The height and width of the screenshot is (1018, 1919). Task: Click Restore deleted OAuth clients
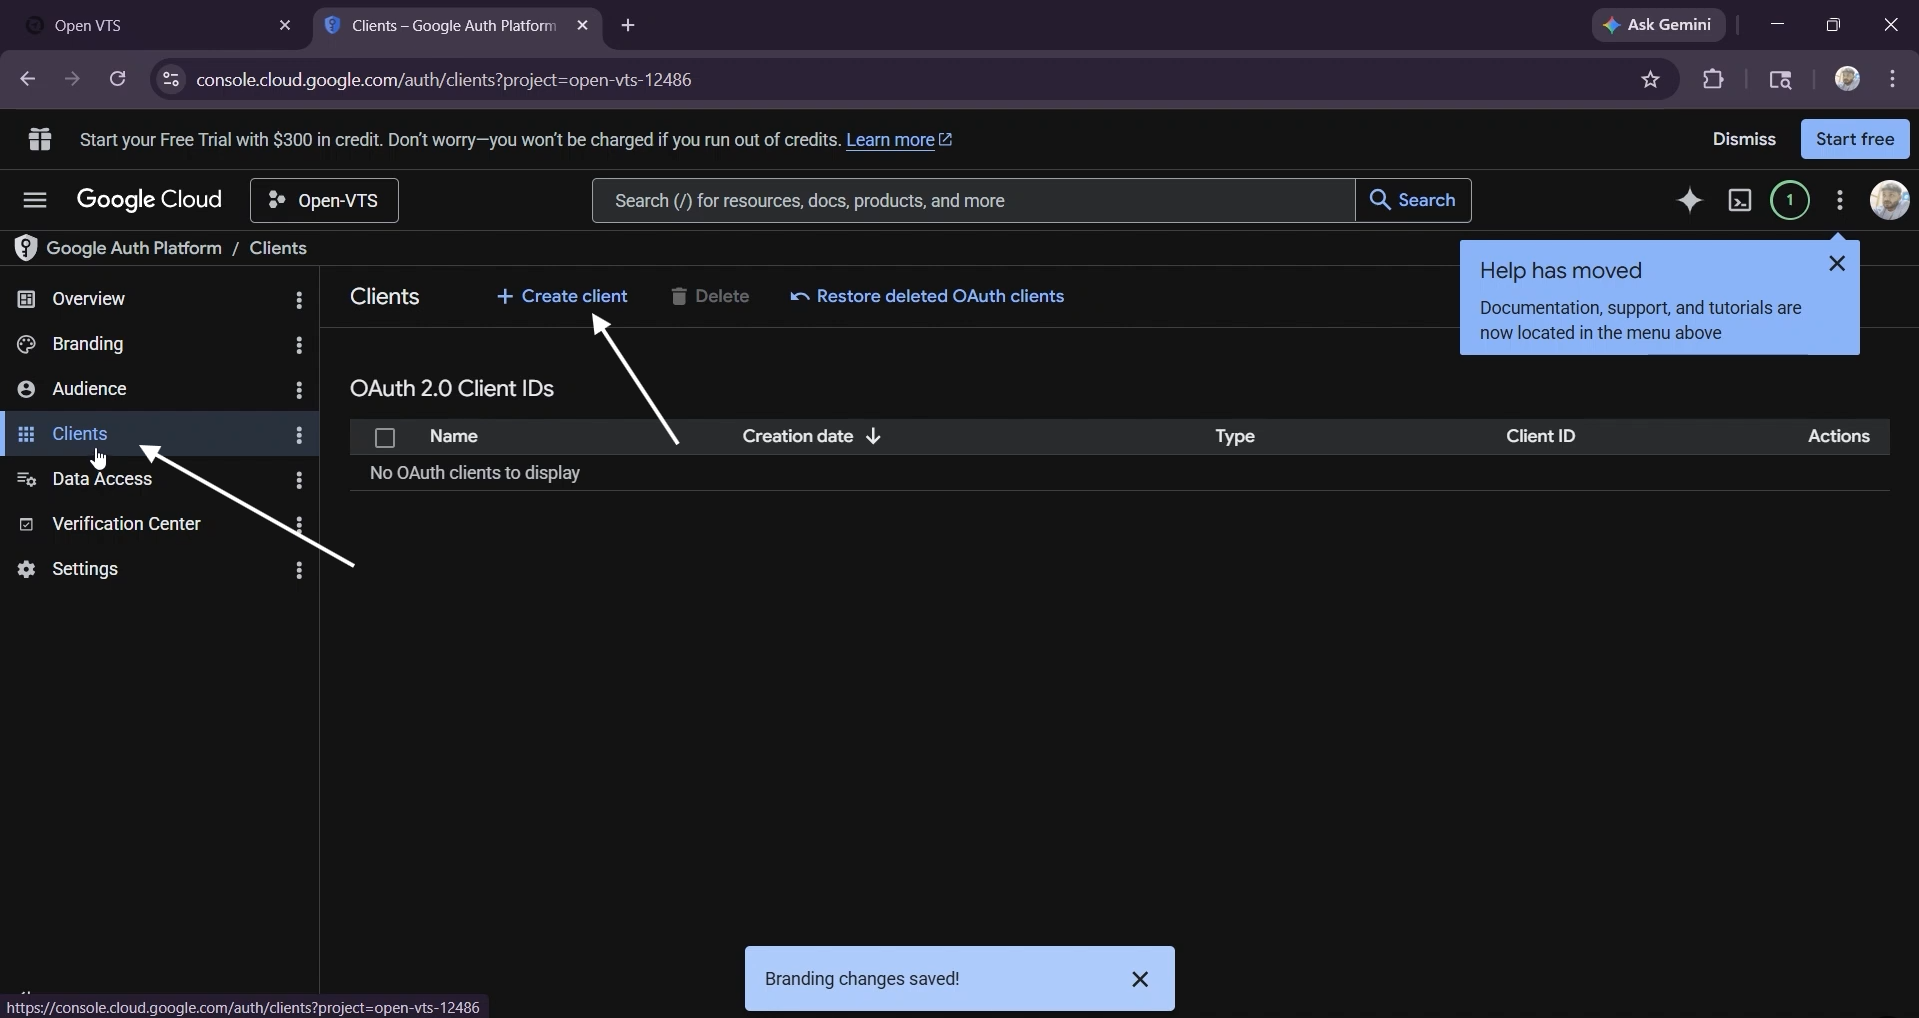click(x=928, y=297)
